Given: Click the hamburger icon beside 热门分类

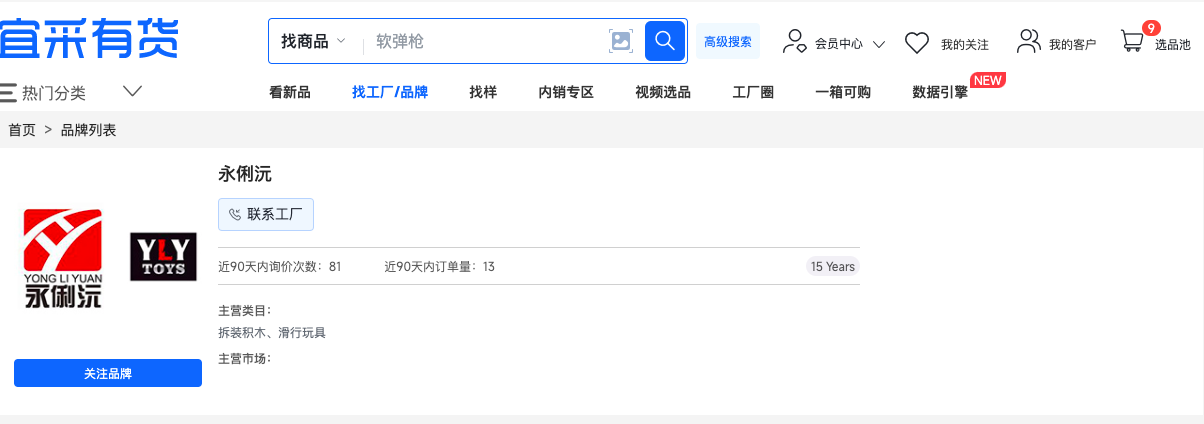Looking at the screenshot, I should click(8, 93).
